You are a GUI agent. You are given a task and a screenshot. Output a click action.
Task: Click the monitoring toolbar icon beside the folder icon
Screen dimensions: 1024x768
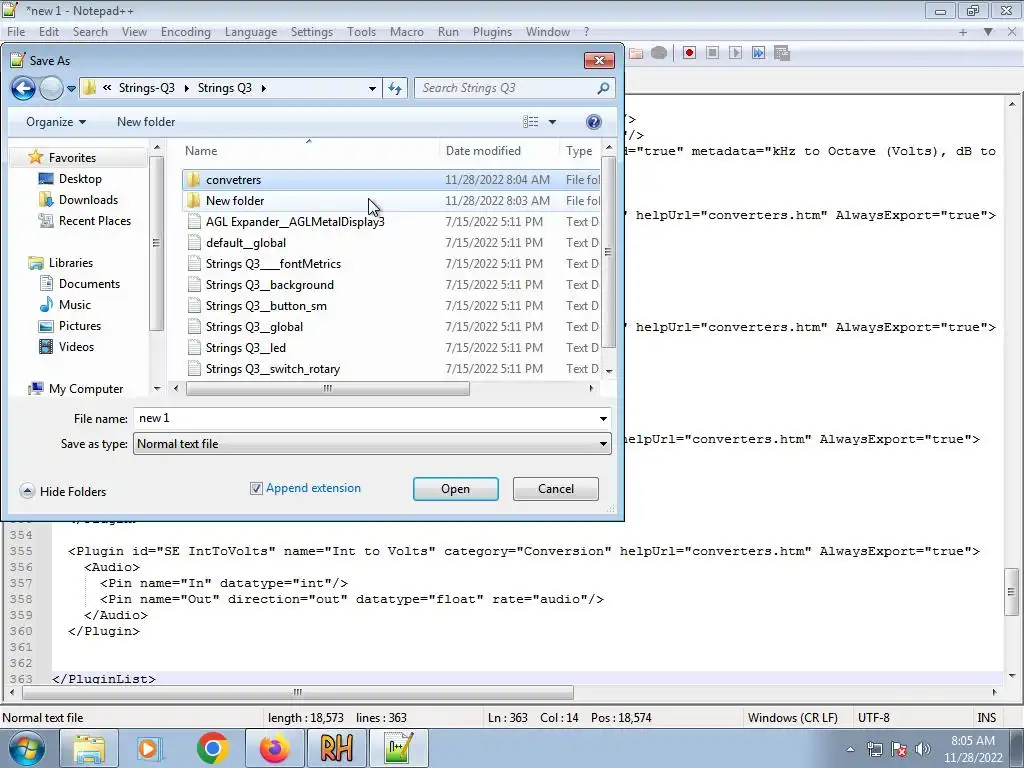pos(658,53)
